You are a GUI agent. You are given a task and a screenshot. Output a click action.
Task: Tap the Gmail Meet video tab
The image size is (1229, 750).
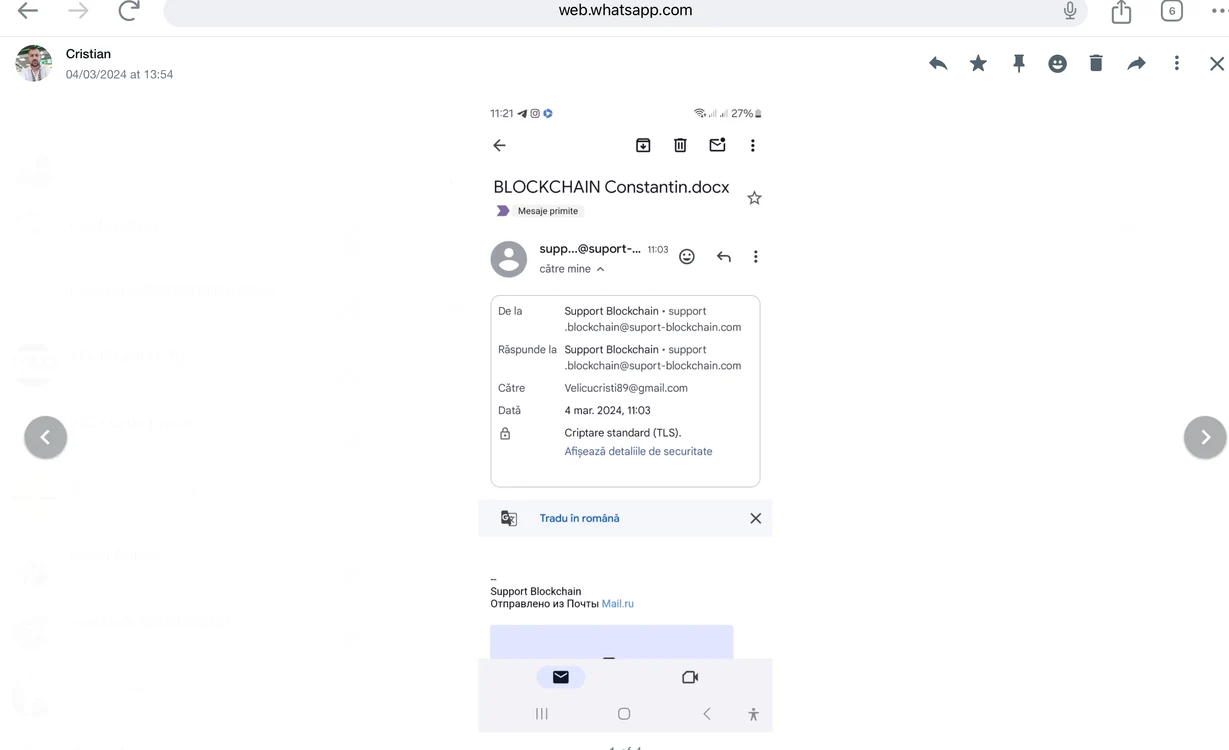click(x=690, y=677)
